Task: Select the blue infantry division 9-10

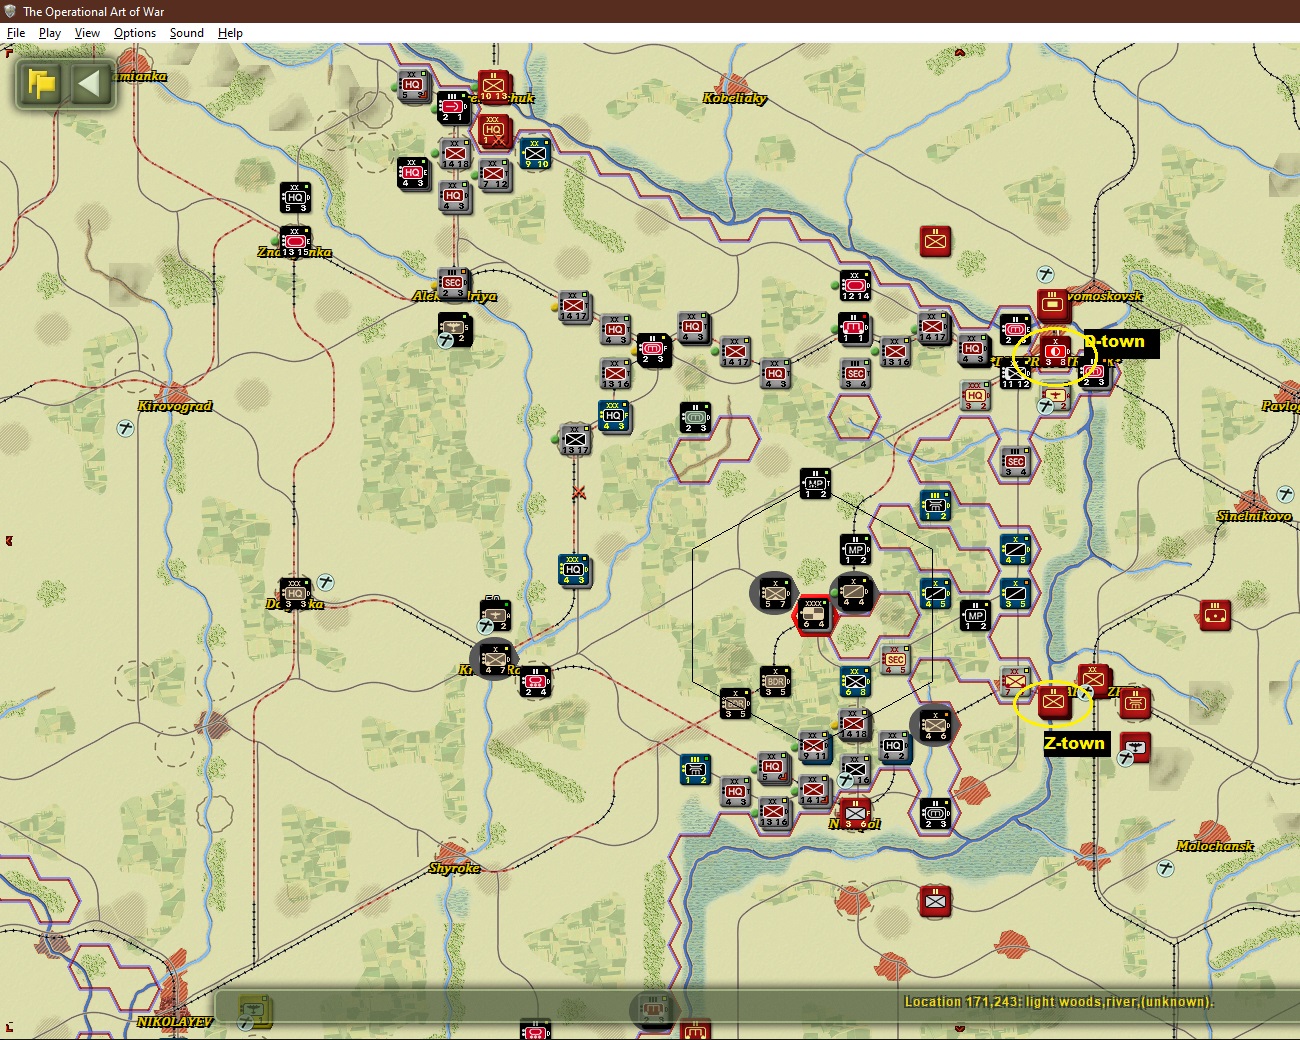Action: [535, 153]
